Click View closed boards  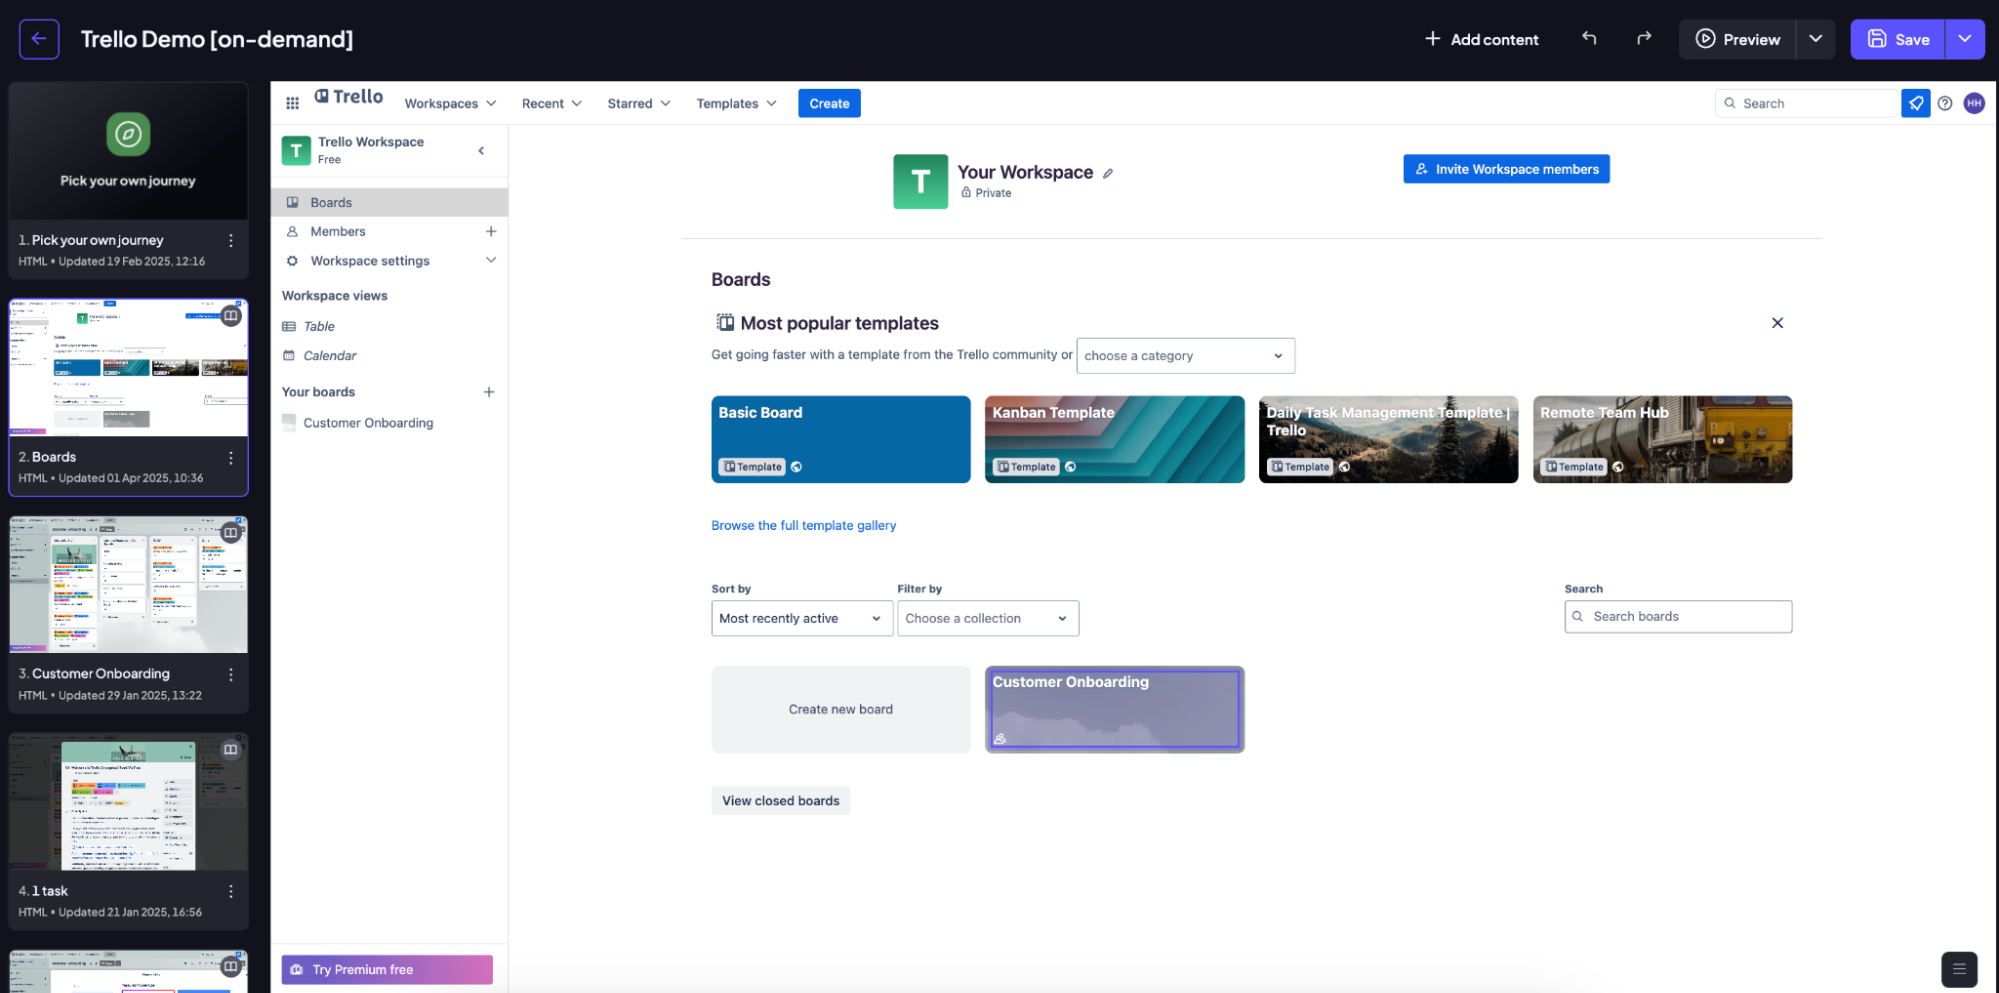(780, 801)
